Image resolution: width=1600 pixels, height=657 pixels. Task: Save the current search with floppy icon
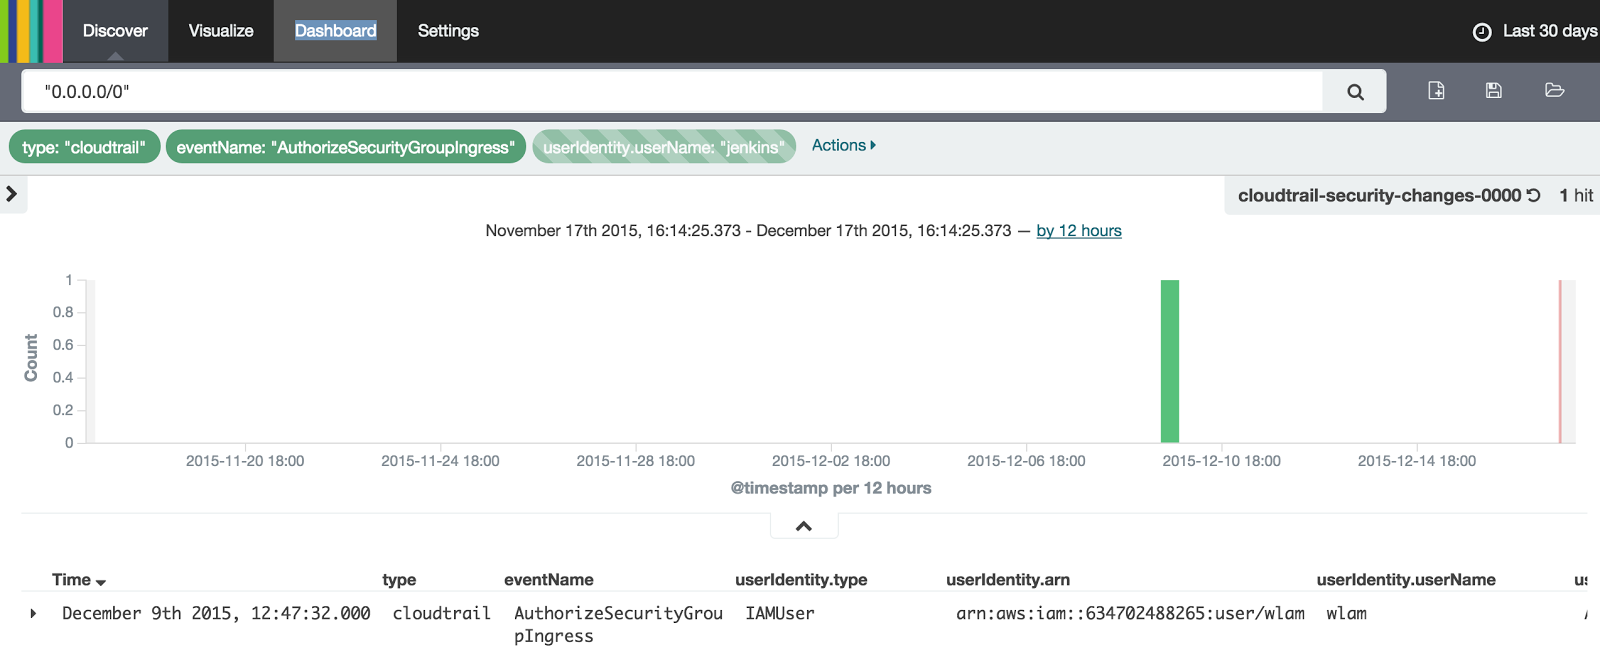pyautogui.click(x=1494, y=90)
